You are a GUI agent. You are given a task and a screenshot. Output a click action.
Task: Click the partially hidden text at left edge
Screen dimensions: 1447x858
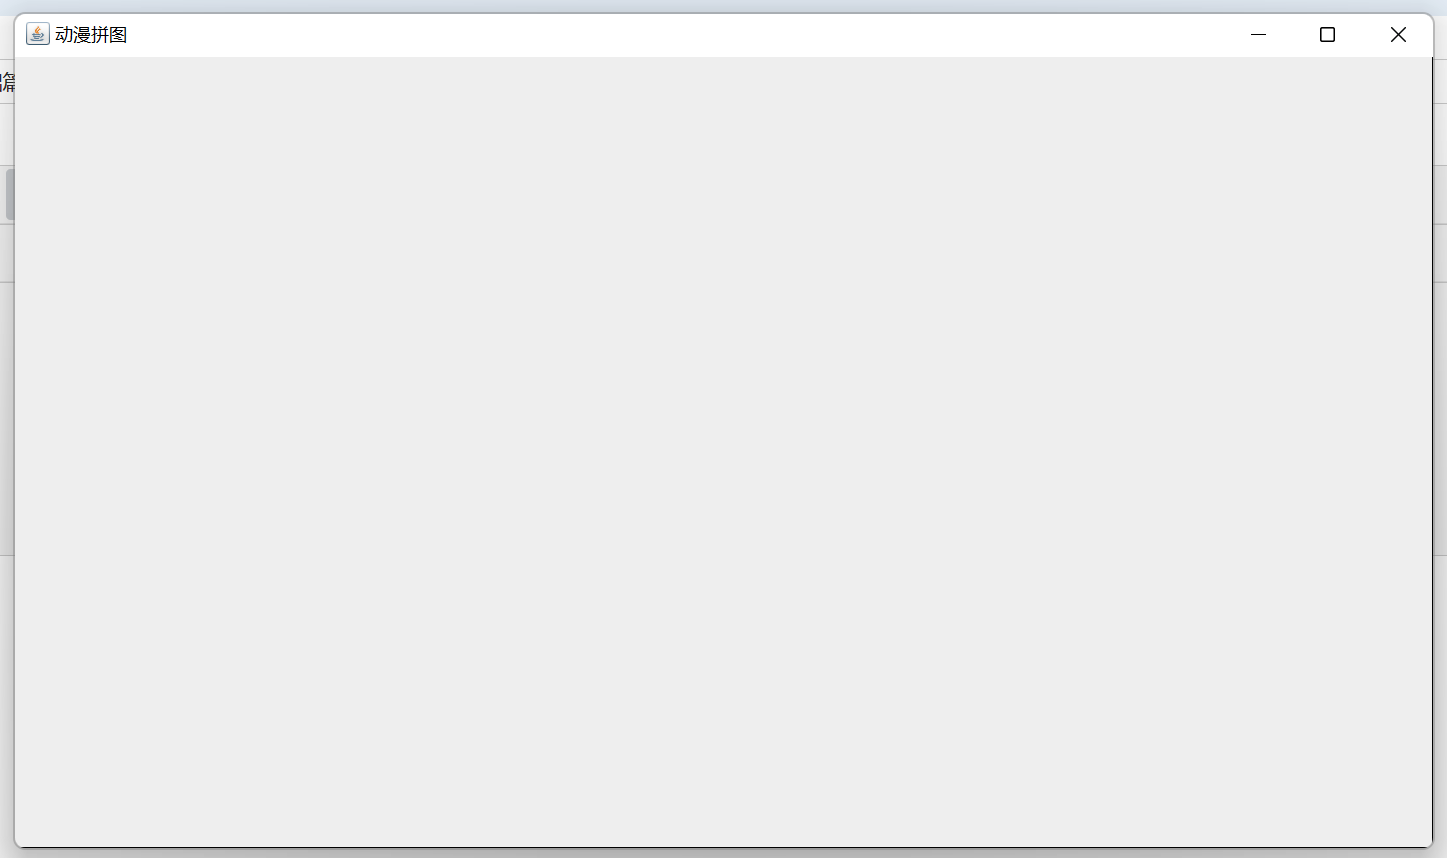[7, 82]
